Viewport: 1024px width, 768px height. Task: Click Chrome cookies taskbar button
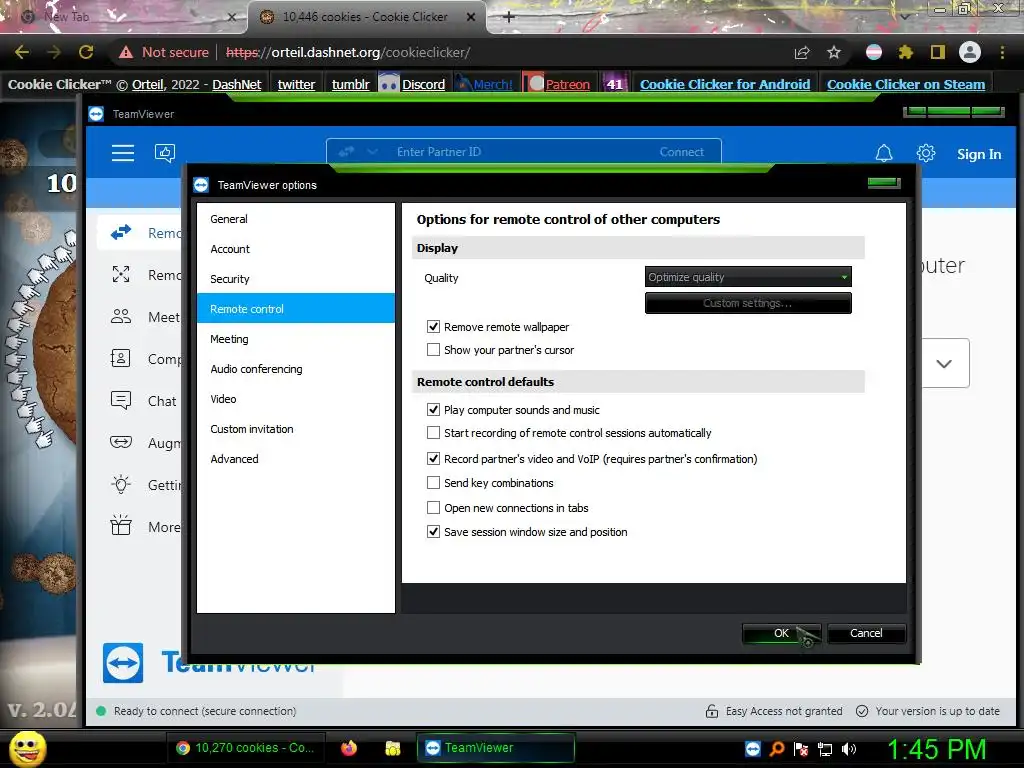point(246,748)
